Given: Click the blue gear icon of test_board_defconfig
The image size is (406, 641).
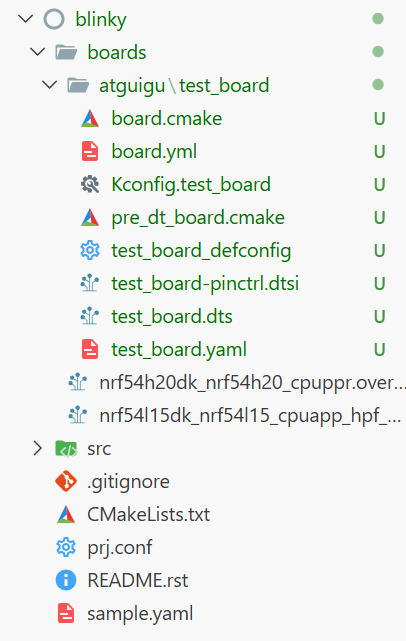Looking at the screenshot, I should (x=90, y=251).
